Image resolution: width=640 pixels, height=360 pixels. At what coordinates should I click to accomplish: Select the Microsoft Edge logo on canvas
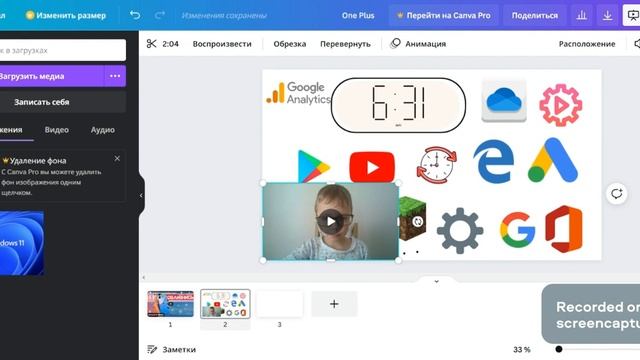coord(493,161)
